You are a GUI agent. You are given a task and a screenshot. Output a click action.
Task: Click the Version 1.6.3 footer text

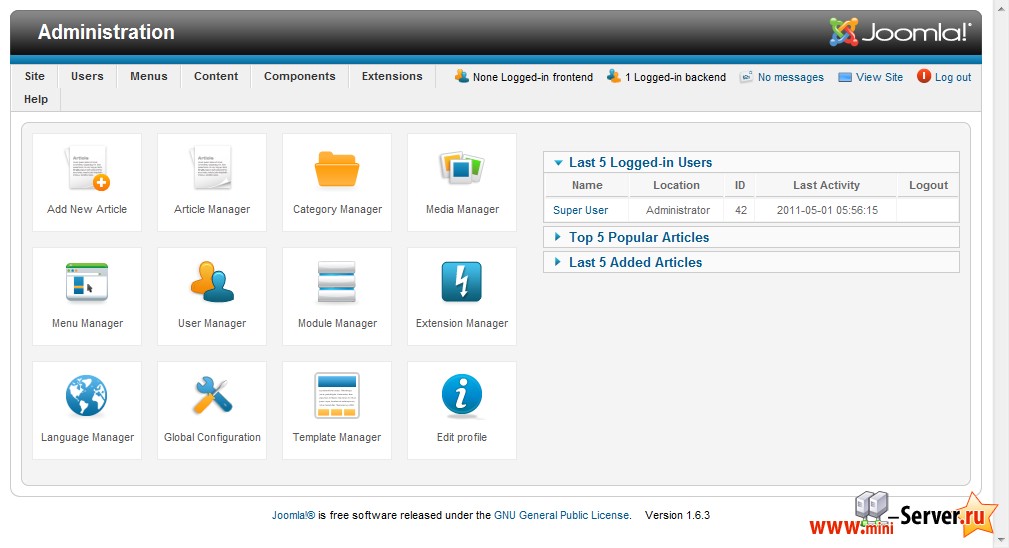tap(678, 515)
